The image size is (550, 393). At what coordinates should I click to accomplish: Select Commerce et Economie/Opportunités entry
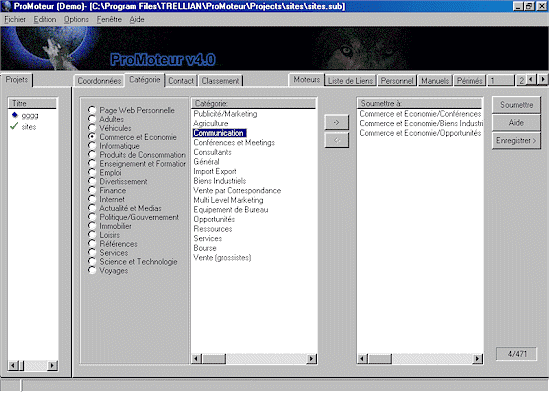pyautogui.click(x=420, y=133)
